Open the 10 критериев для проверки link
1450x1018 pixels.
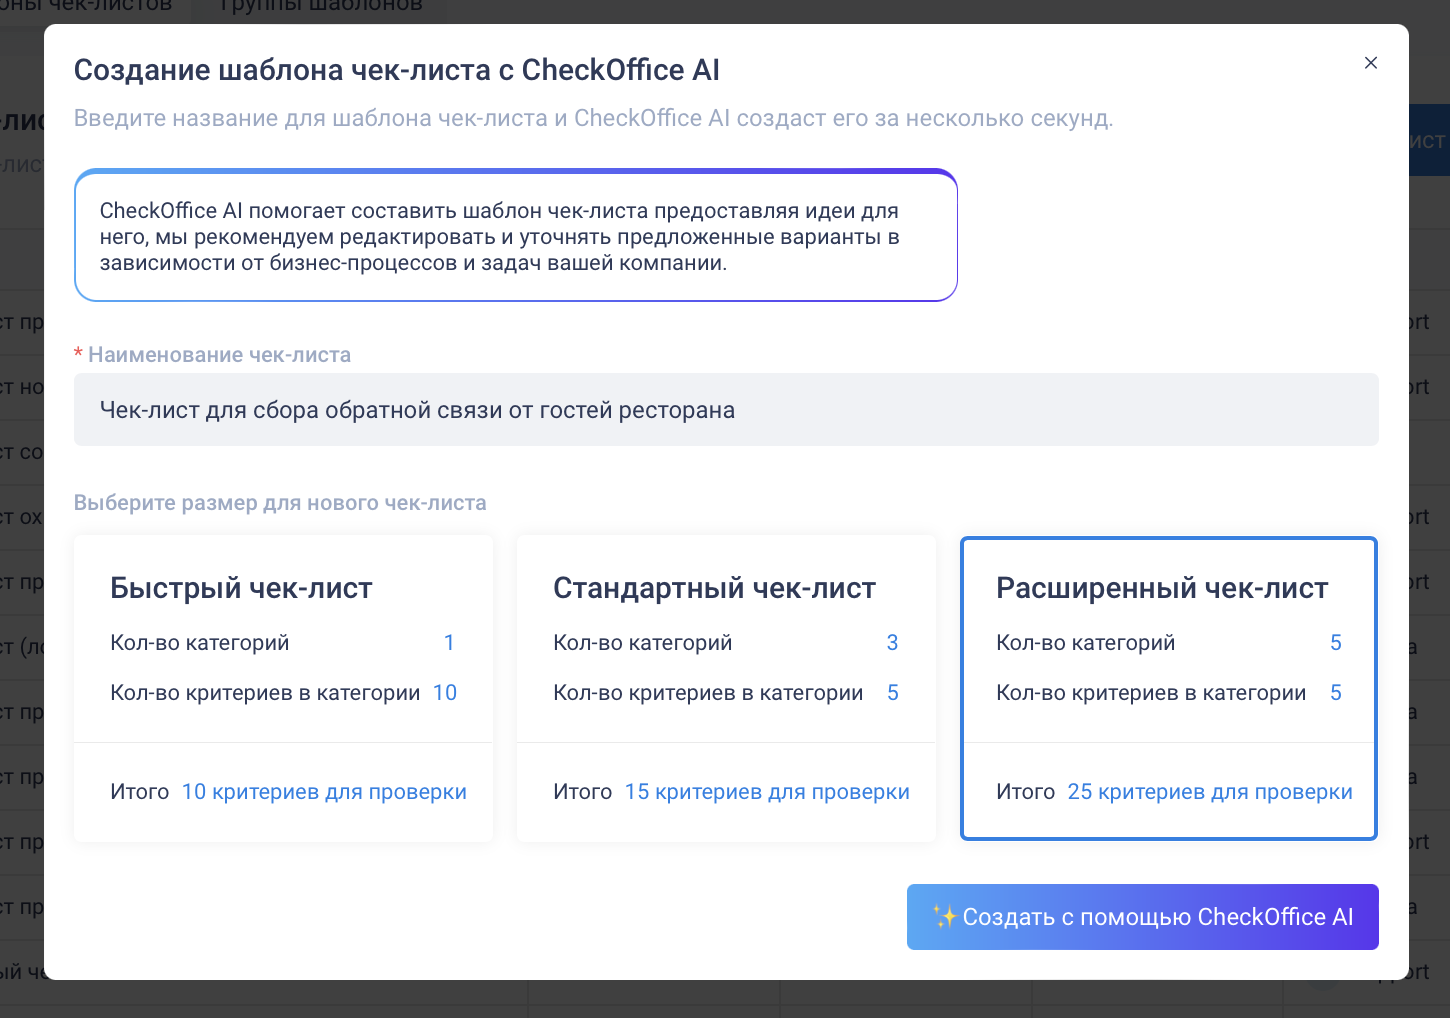click(324, 791)
